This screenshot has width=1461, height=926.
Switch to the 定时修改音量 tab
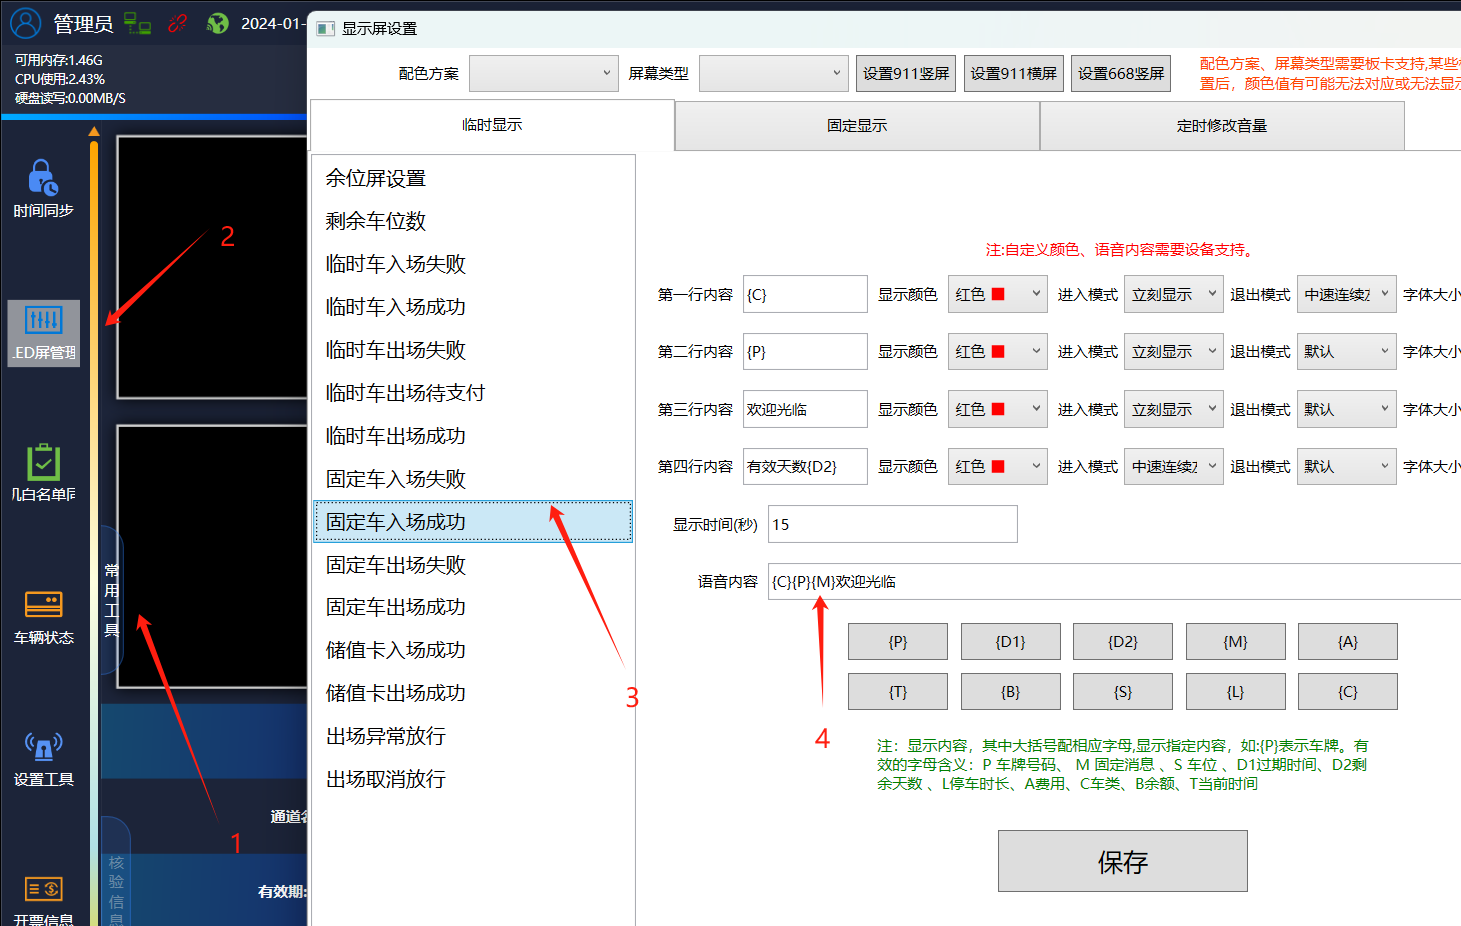tap(1222, 126)
